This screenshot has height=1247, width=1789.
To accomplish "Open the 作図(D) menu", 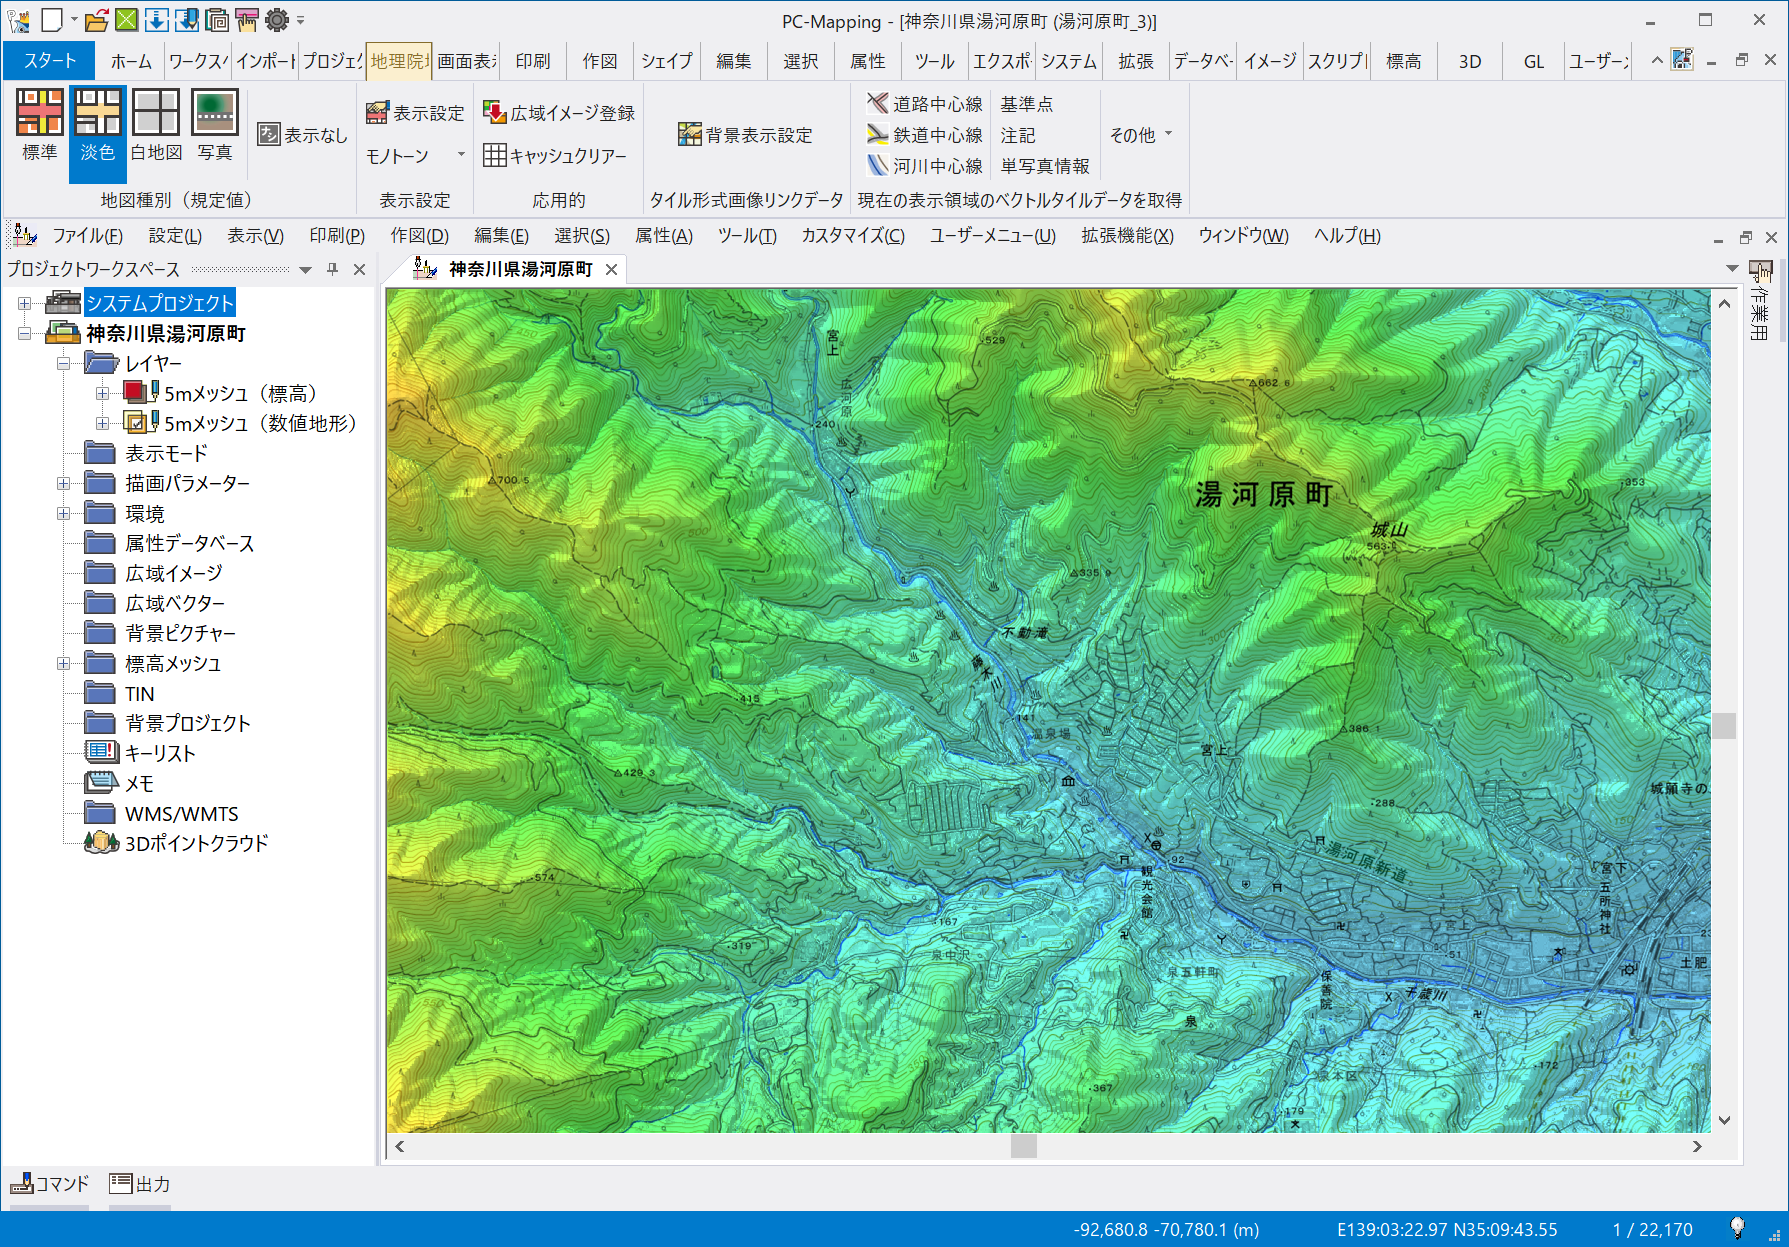I will pyautogui.click(x=419, y=235).
